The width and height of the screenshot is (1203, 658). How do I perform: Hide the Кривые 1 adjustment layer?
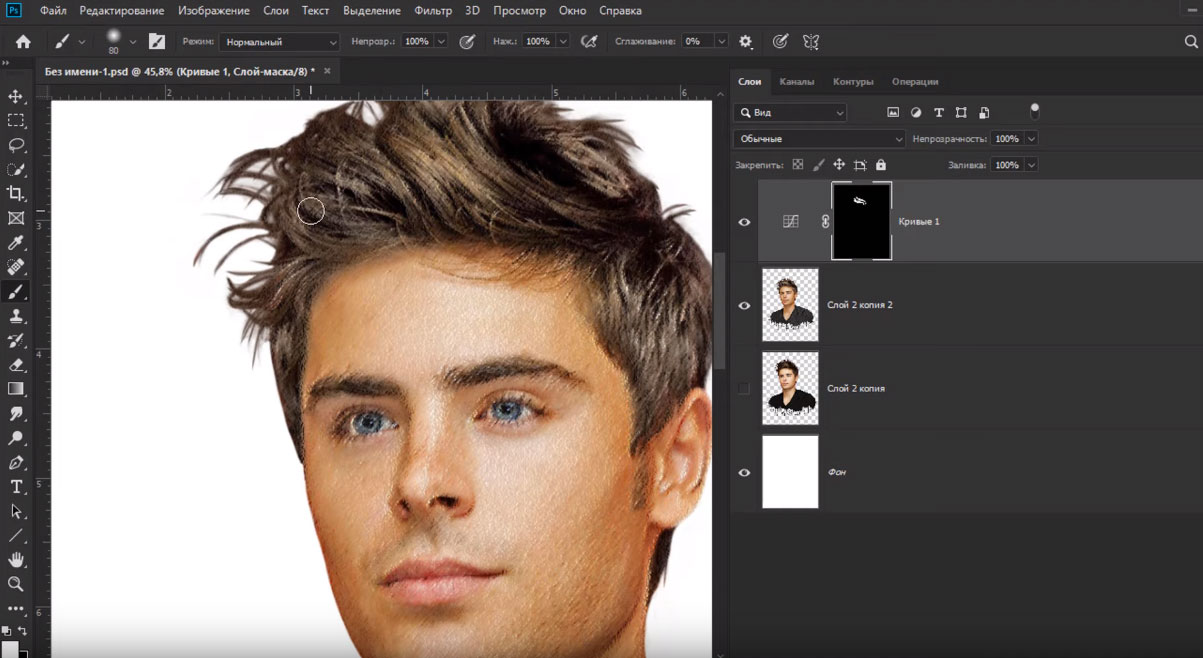click(744, 222)
